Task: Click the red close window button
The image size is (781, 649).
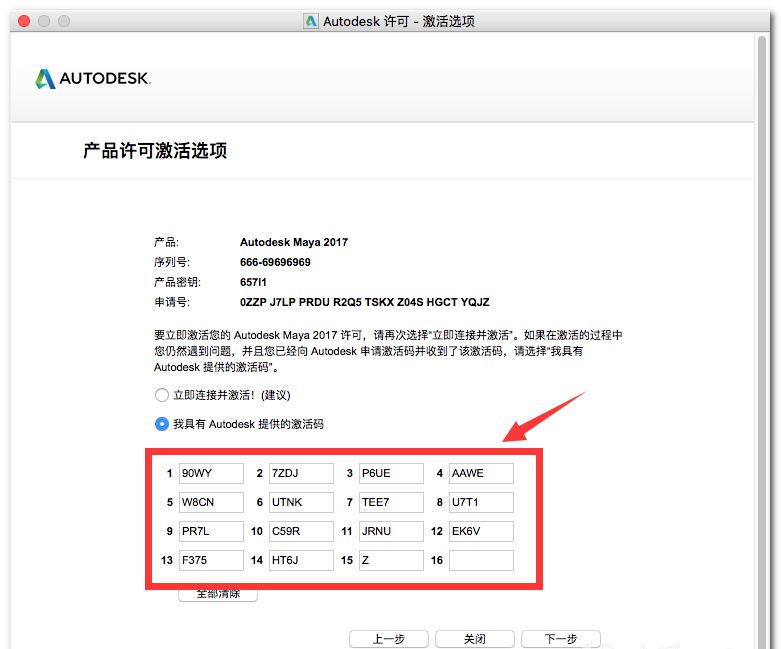Action: tap(24, 21)
